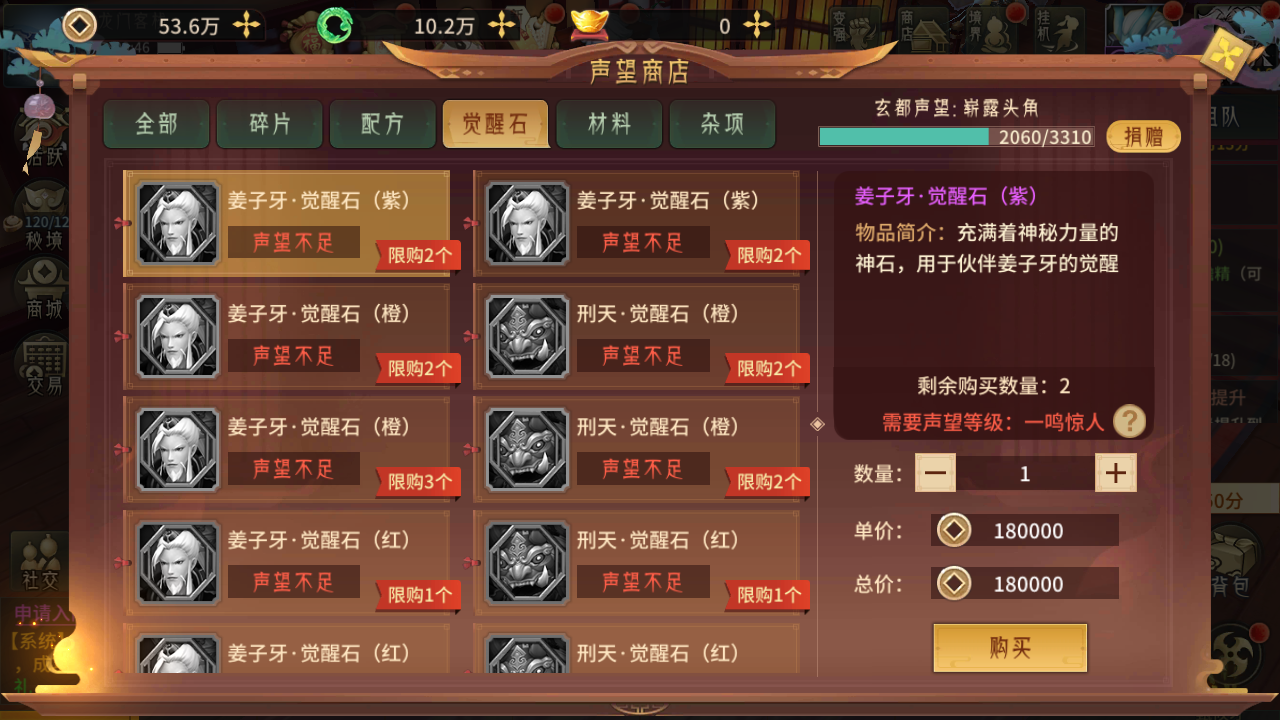
Task: Switch to the 碎片 tab
Action: [270, 124]
